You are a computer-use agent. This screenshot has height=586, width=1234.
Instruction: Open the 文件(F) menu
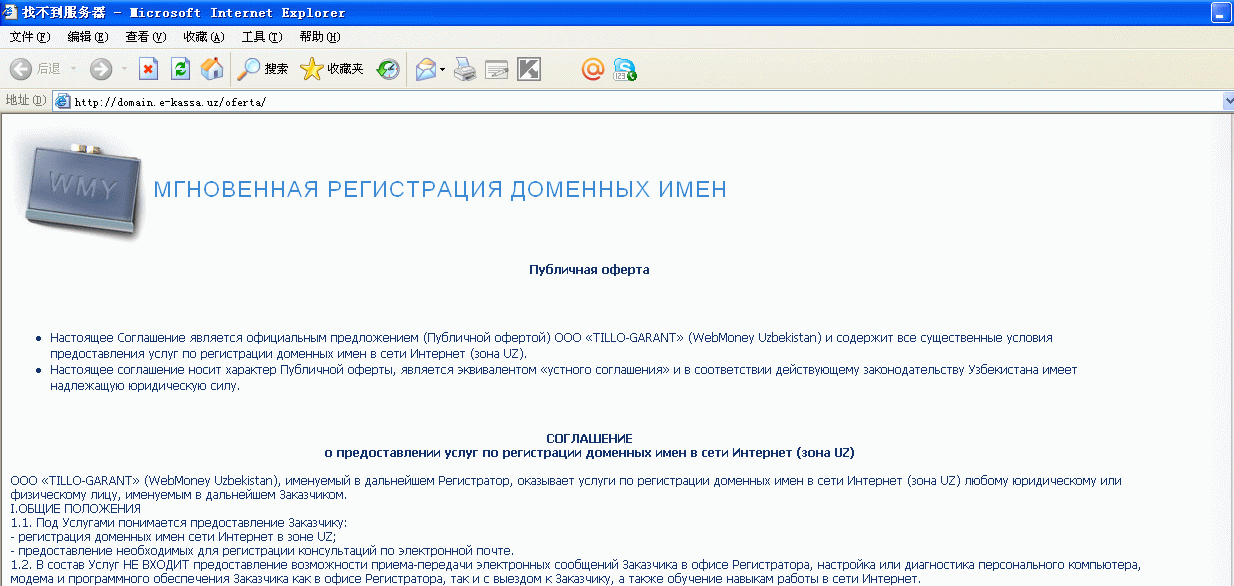pos(29,37)
